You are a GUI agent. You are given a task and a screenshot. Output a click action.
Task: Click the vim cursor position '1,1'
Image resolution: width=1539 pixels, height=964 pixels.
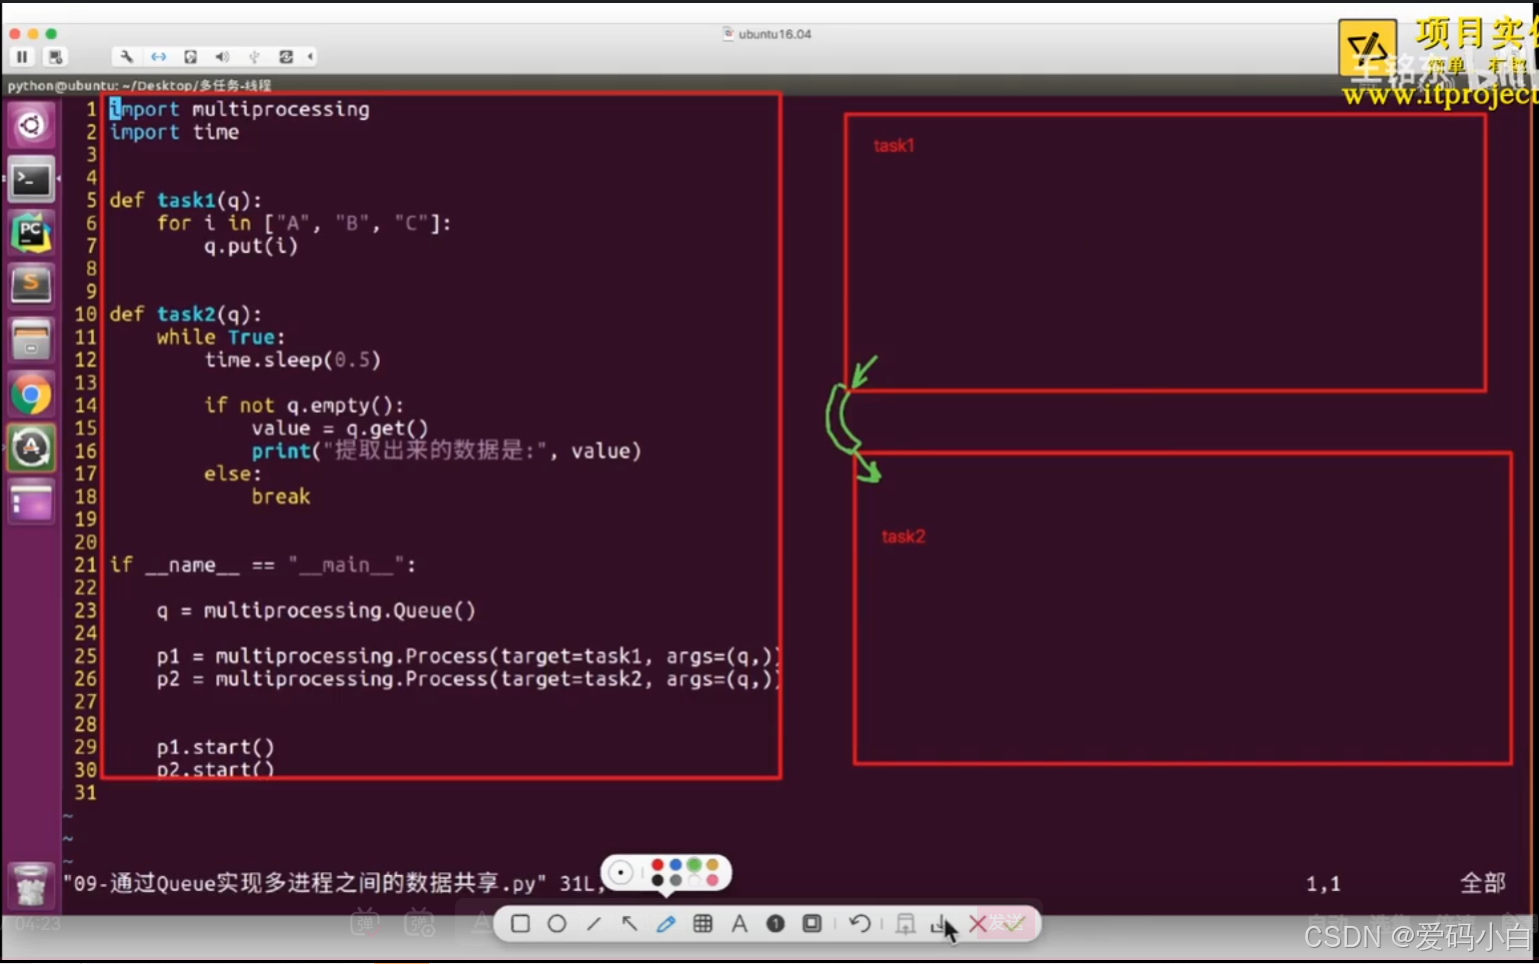[1323, 884]
